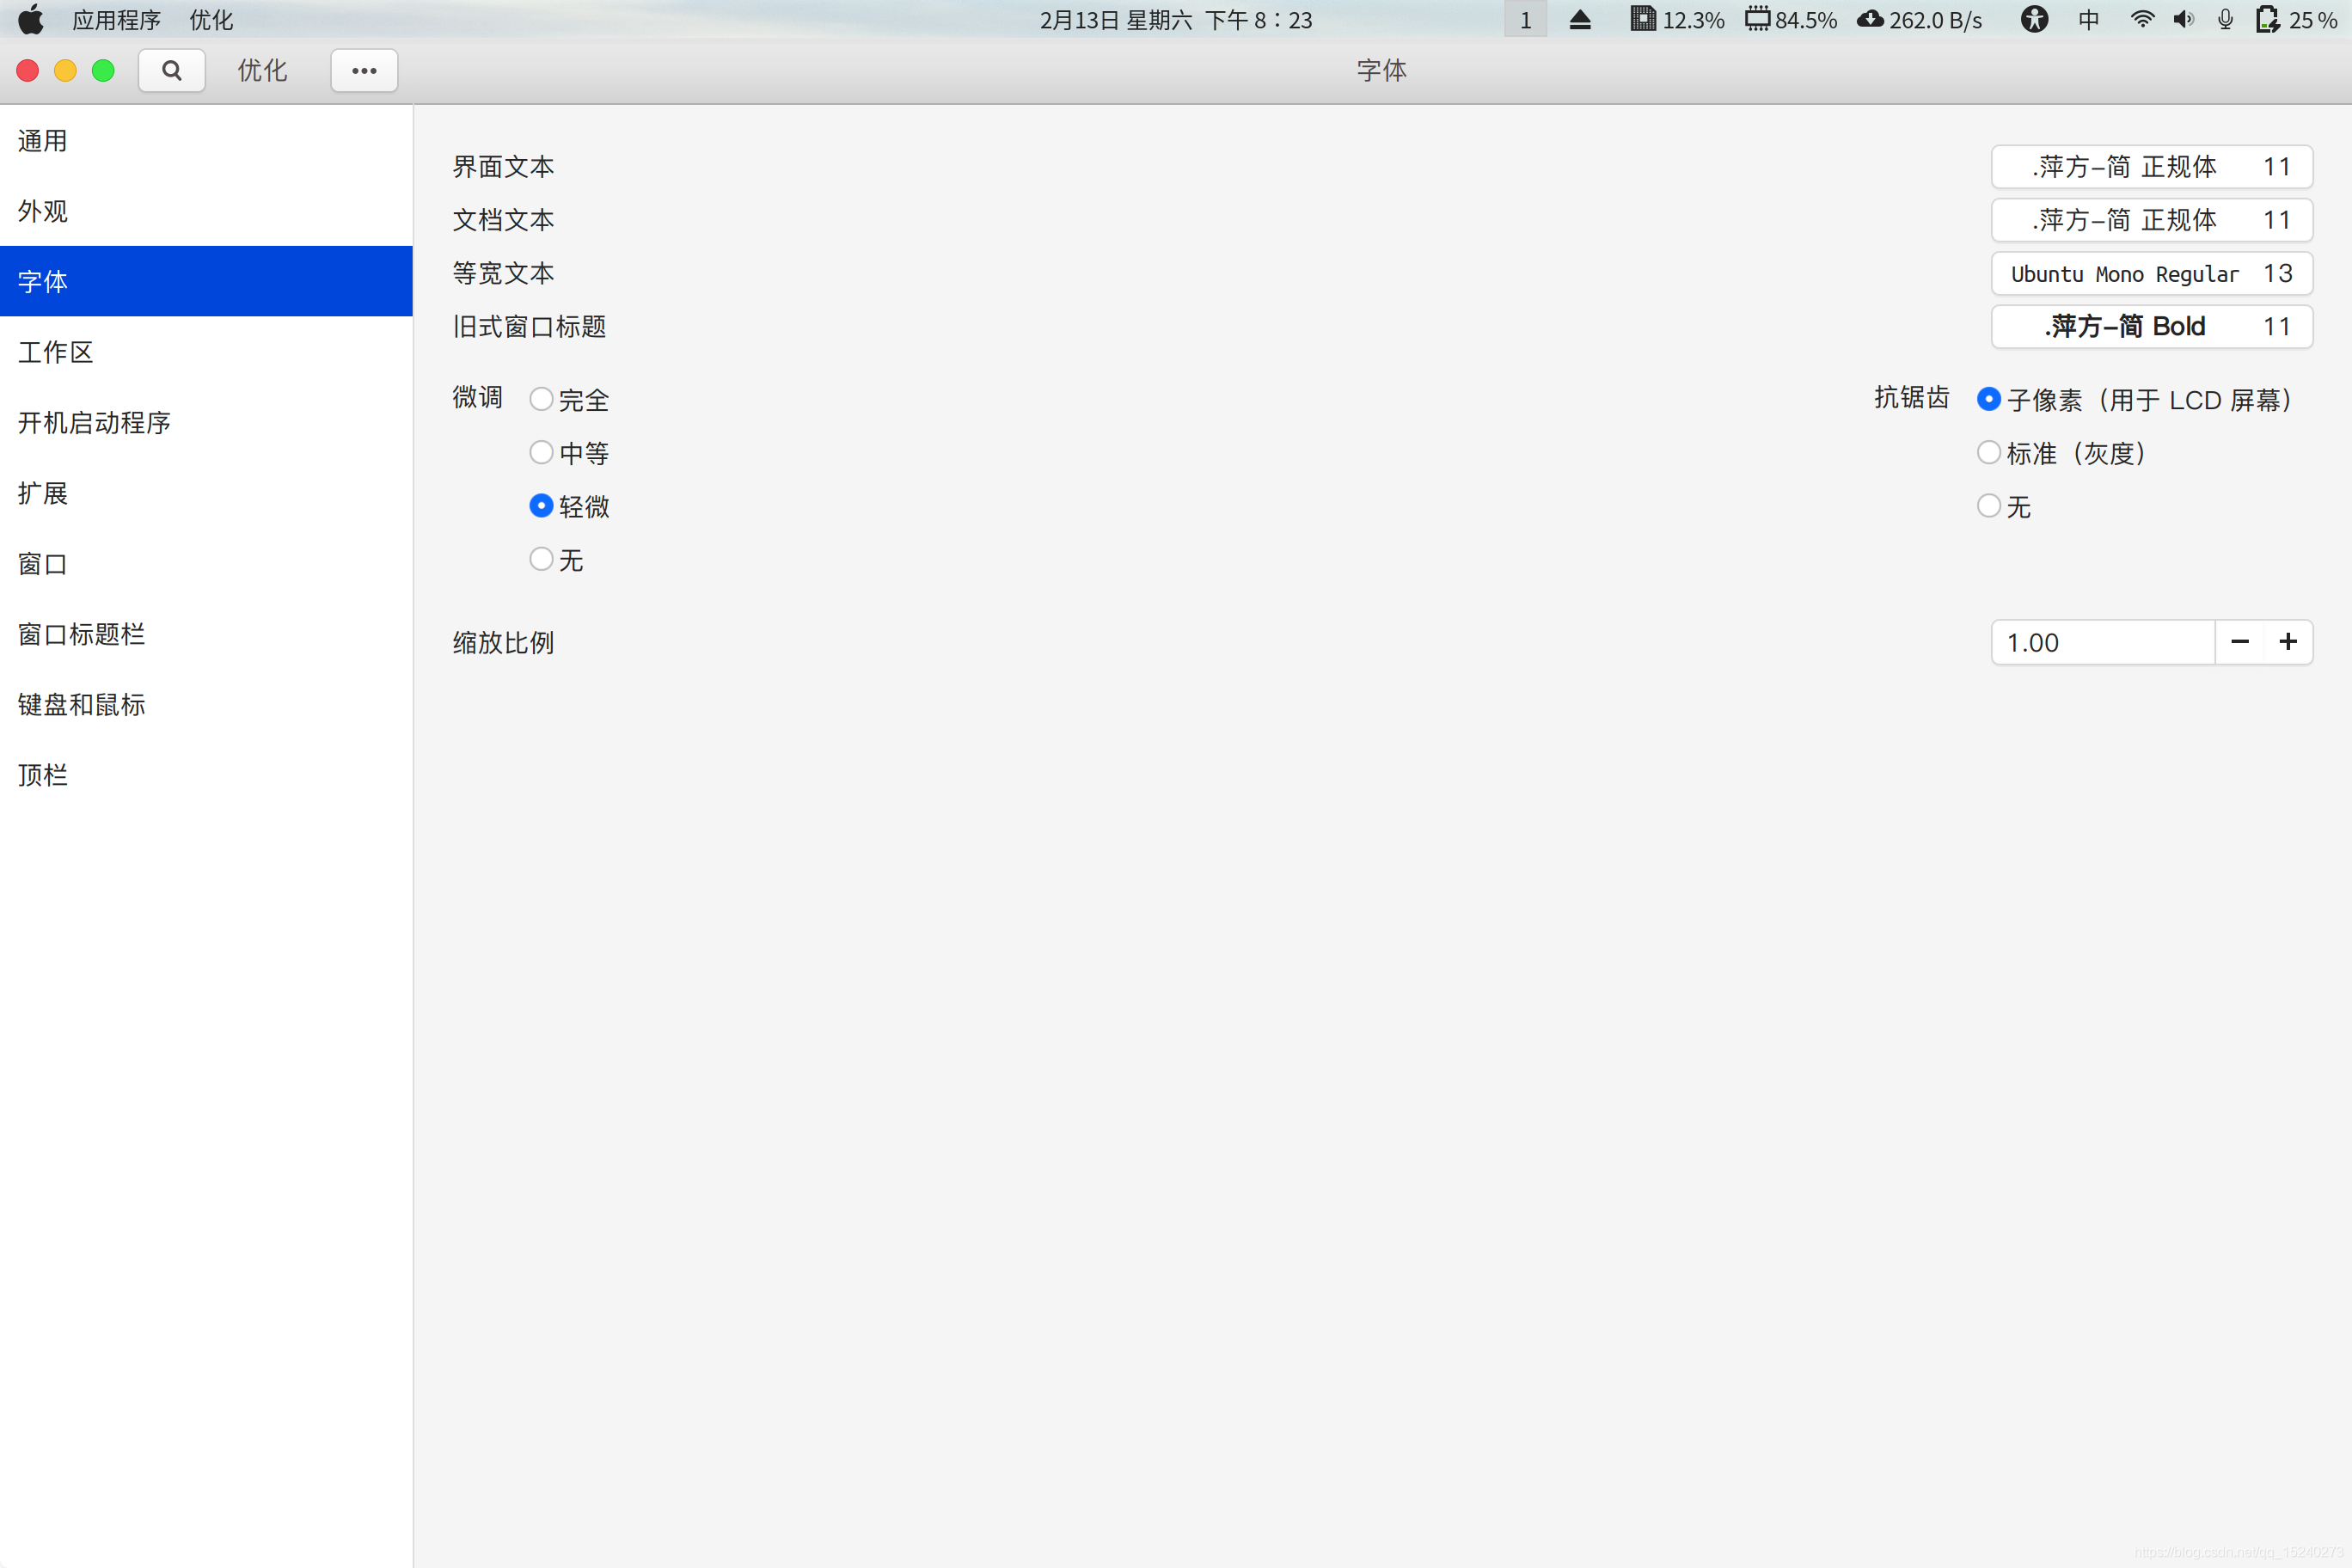The image size is (2352, 1568).
Task: Open the three-dots menu button
Action: 364,70
